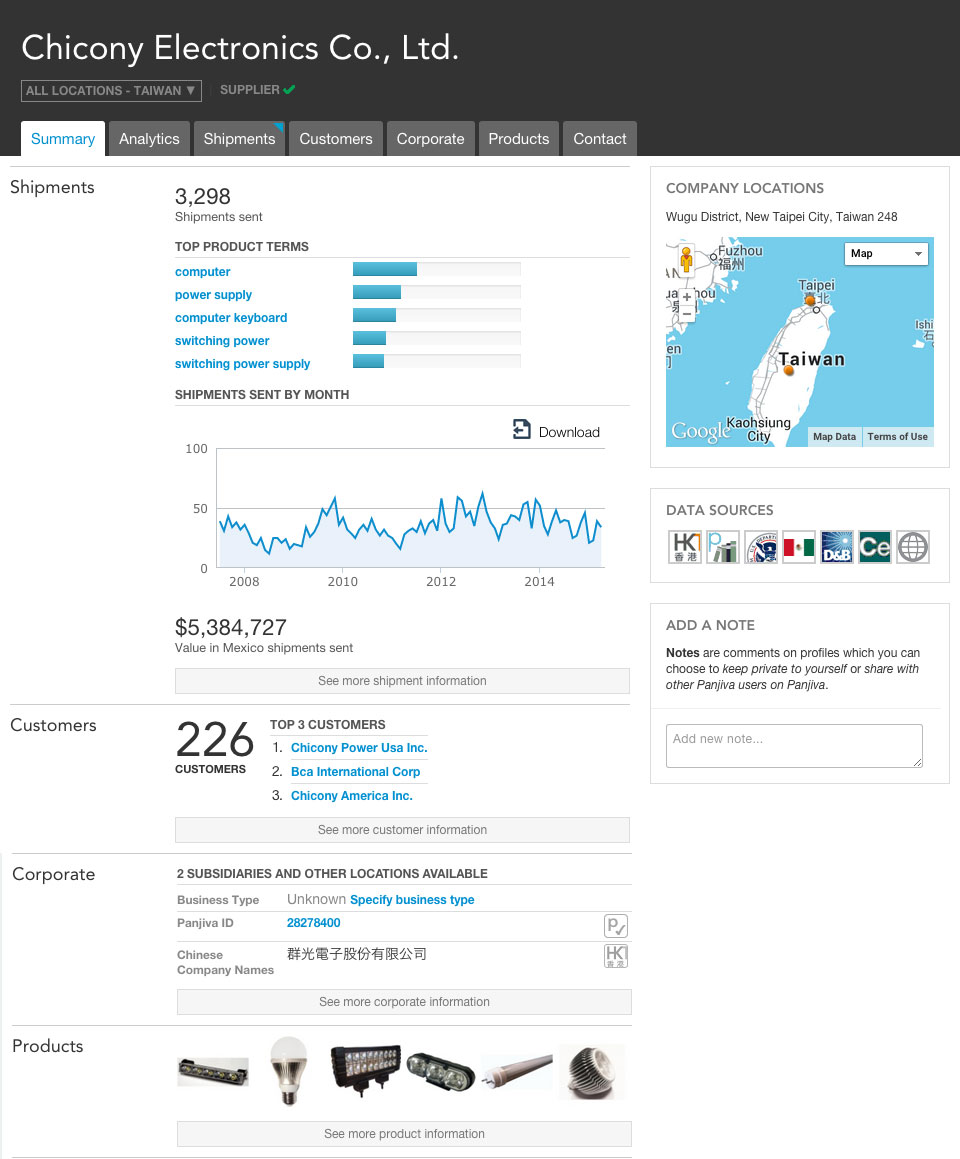Click the Ce data source icon

point(874,547)
